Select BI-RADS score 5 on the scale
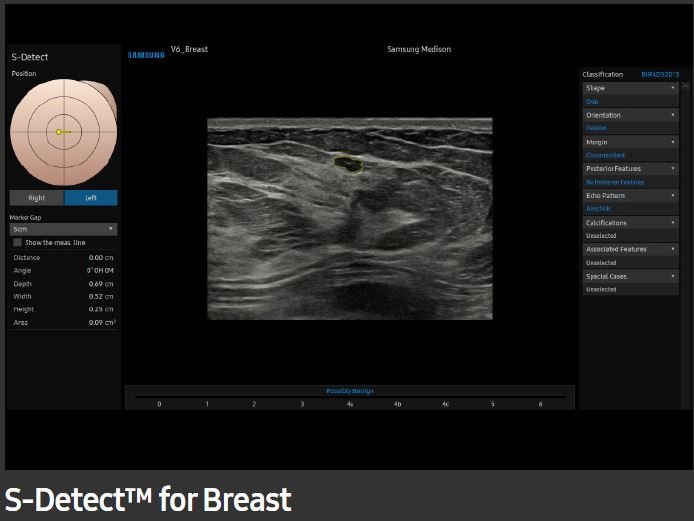Screen dimensions: 694x521 pyautogui.click(x=493, y=404)
